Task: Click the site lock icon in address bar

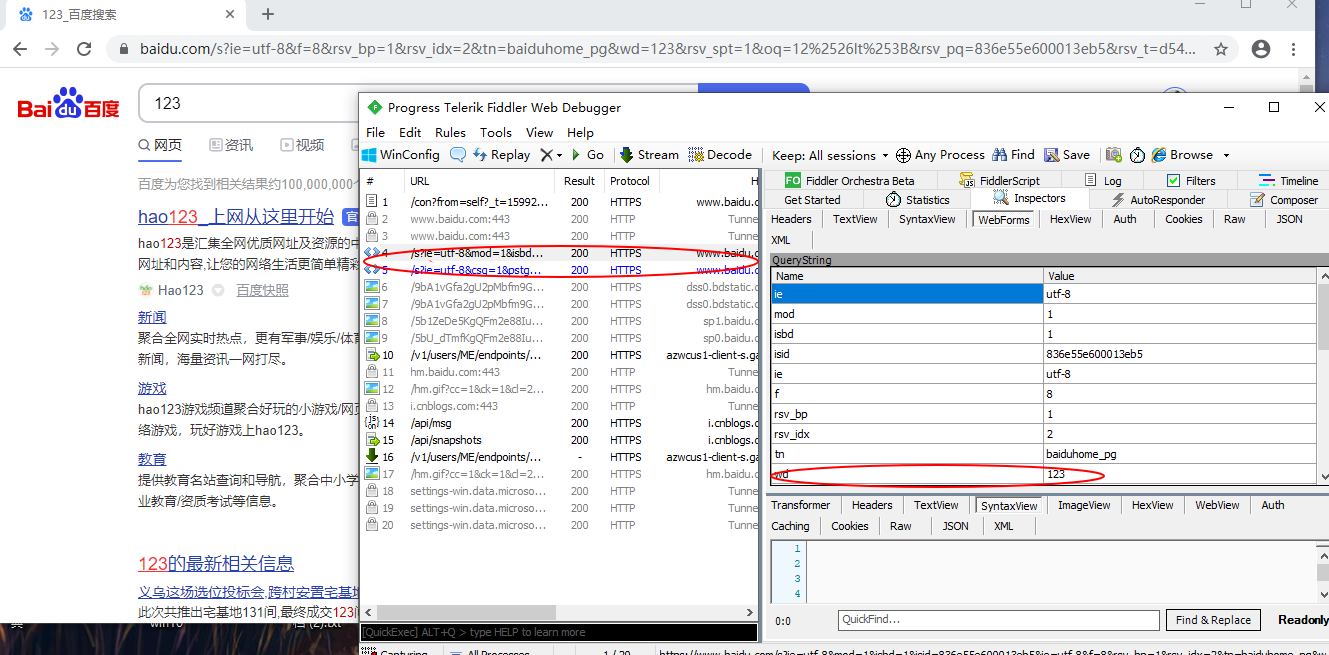Action: pyautogui.click(x=124, y=49)
